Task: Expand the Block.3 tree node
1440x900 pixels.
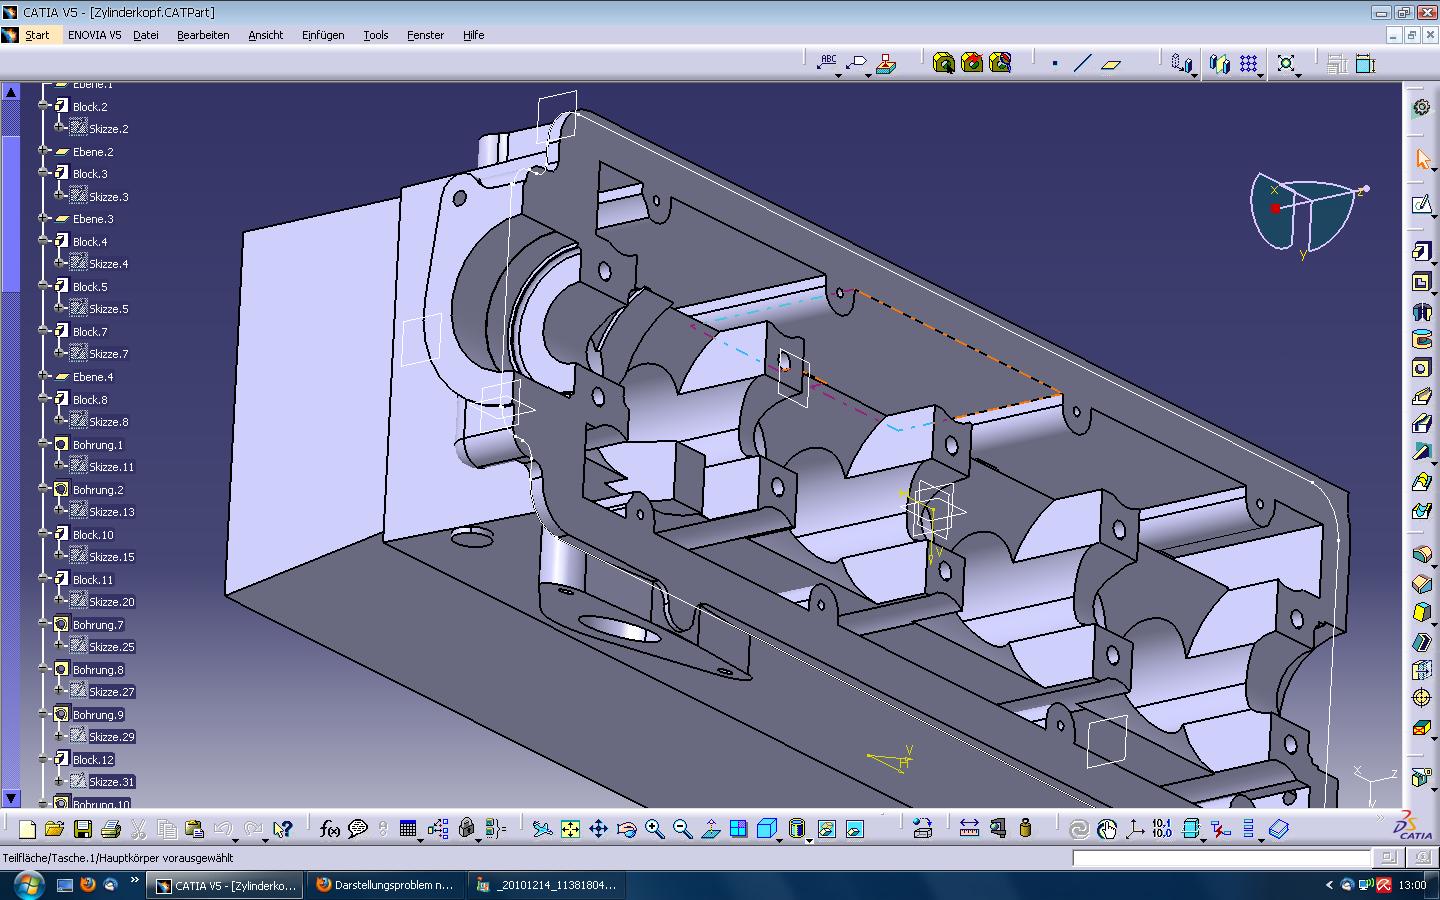Action: click(44, 173)
